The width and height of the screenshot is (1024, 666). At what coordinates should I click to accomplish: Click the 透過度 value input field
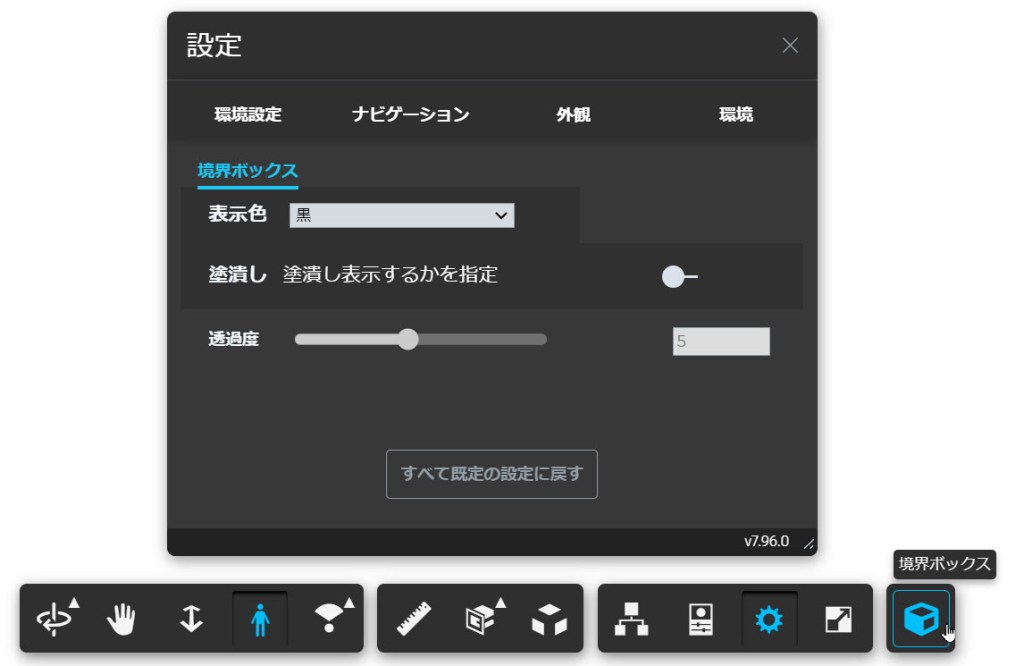tap(722, 341)
